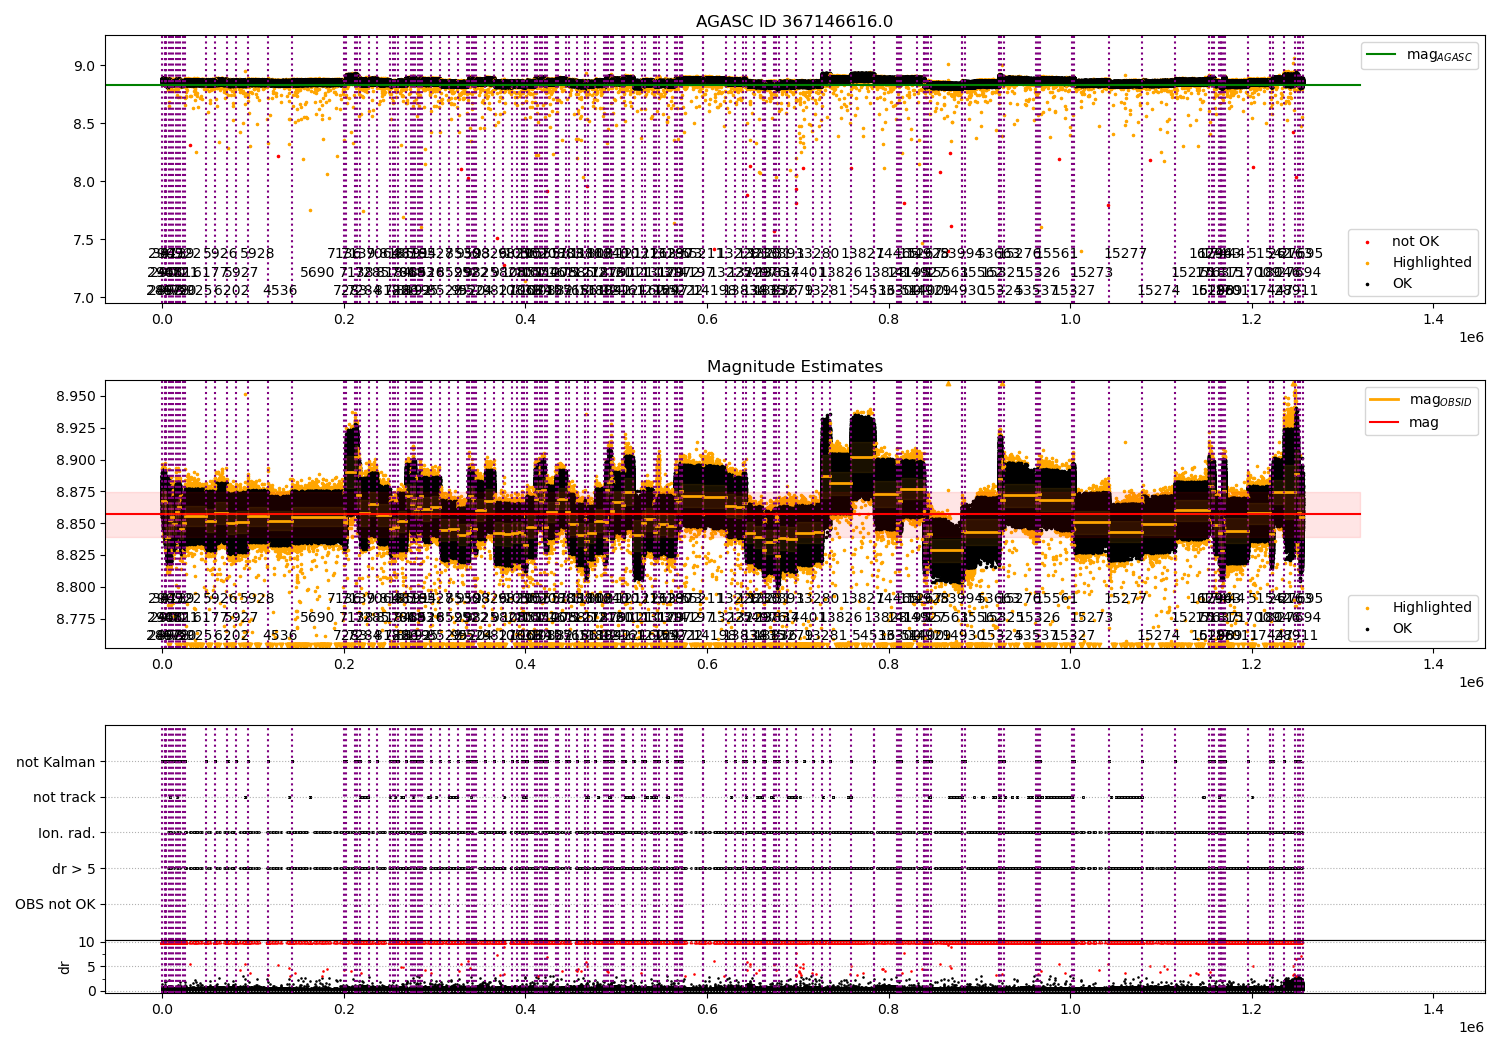Image resolution: width=1500 pixels, height=1050 pixels.
Task: Select the mag AGASC legend entry
Action: click(1419, 55)
